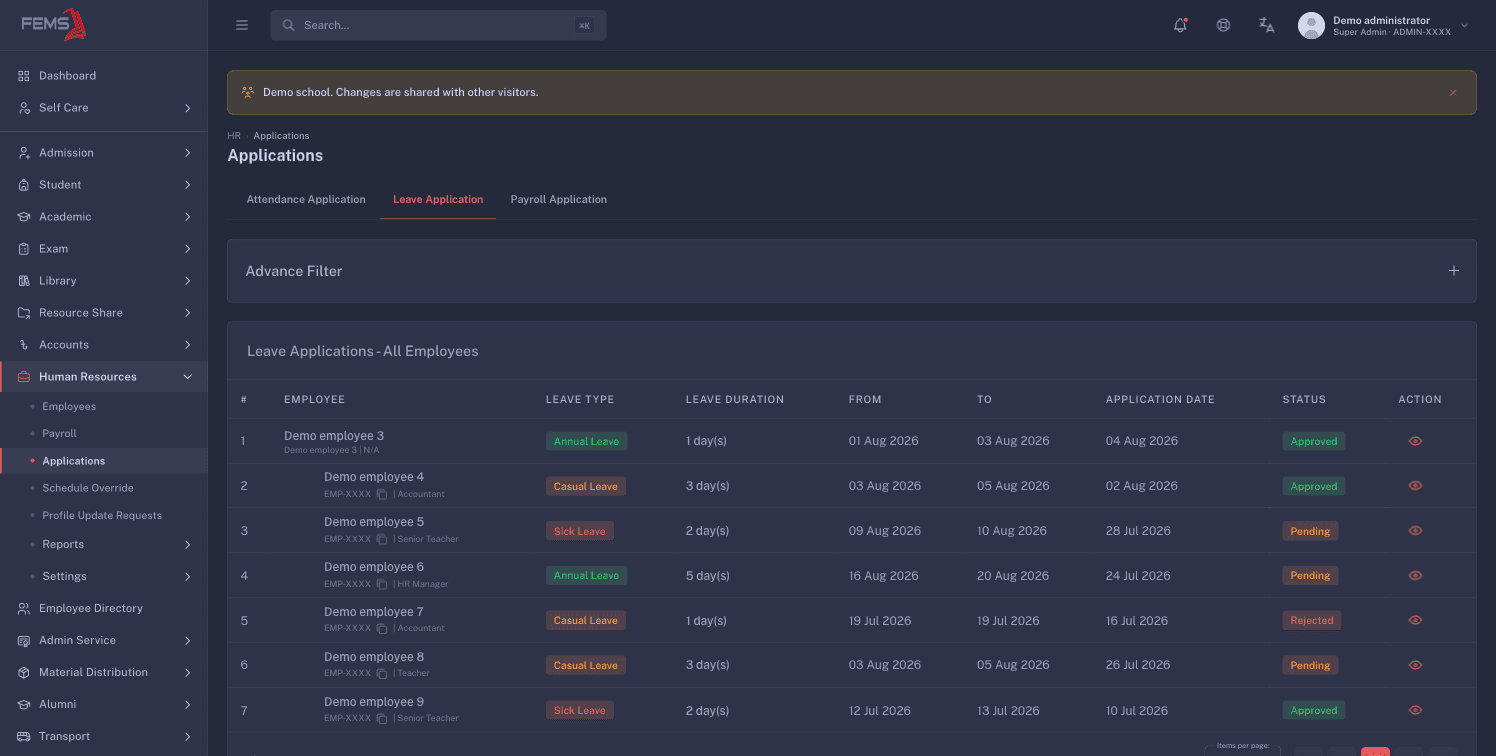The height and width of the screenshot is (756, 1496).
Task: Expand the Student menu
Action: [104, 185]
